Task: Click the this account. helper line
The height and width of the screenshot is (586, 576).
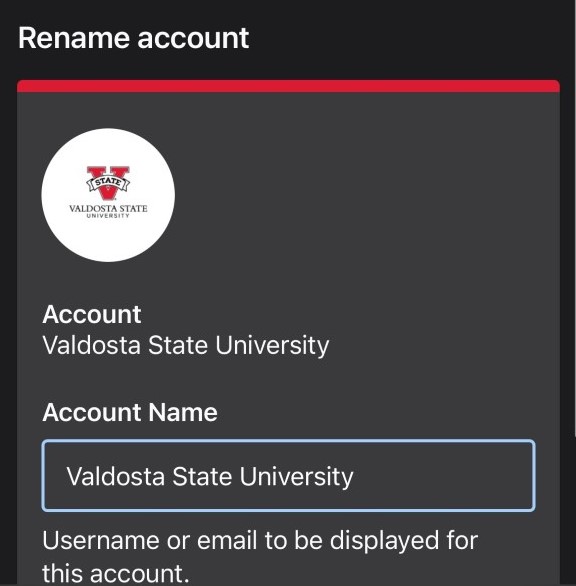Action: (x=115, y=573)
